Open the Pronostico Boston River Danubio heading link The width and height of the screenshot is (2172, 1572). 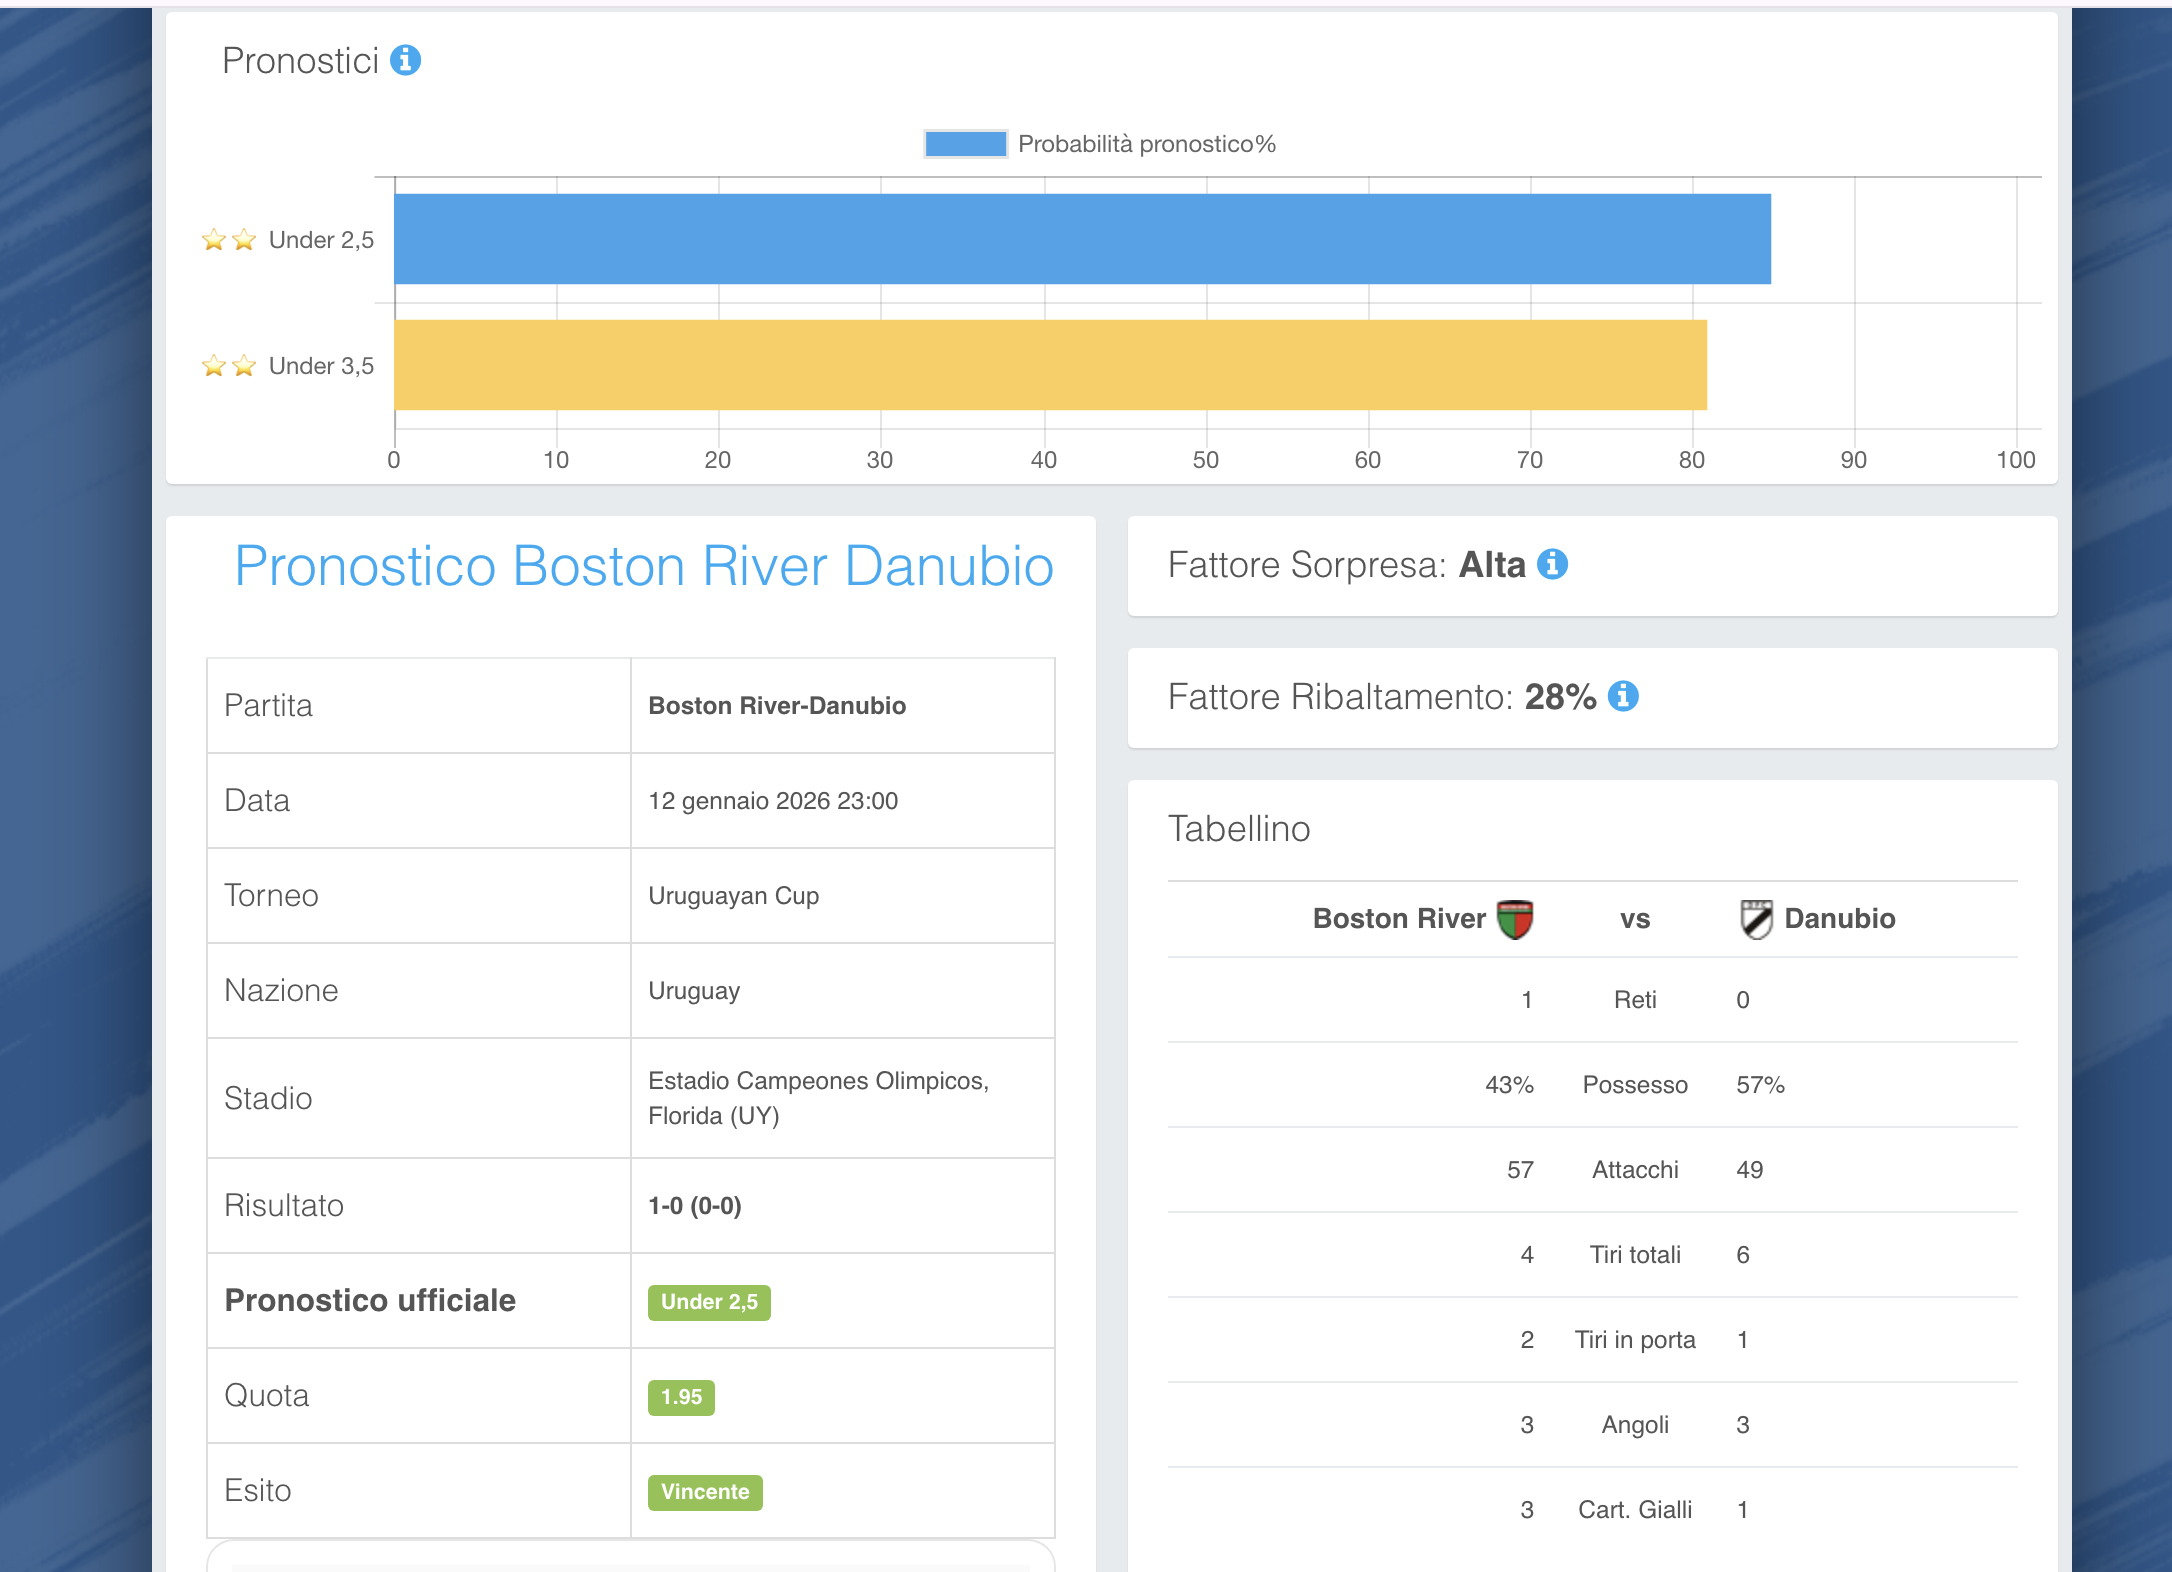point(644,566)
